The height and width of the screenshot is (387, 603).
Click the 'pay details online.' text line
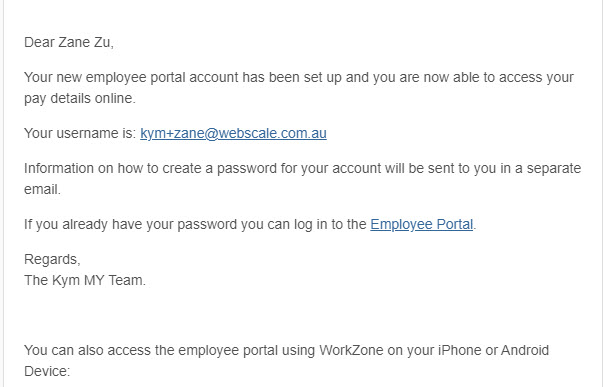pyautogui.click(x=80, y=98)
